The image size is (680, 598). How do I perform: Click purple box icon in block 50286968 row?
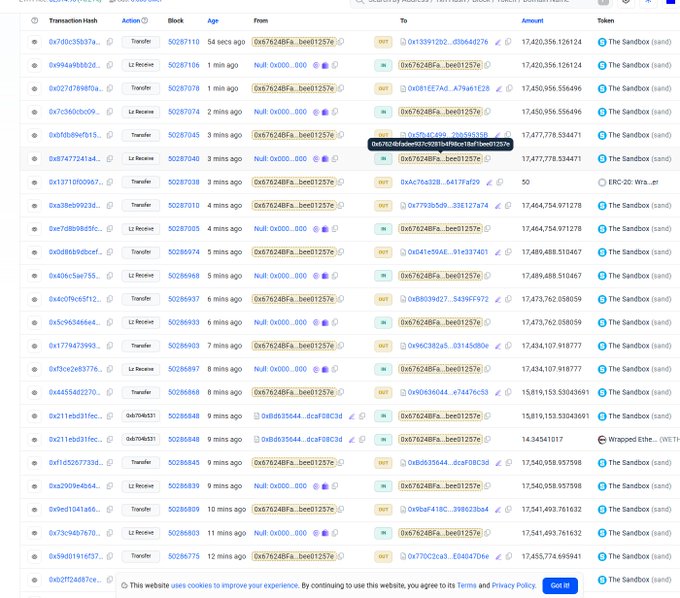[325, 276]
